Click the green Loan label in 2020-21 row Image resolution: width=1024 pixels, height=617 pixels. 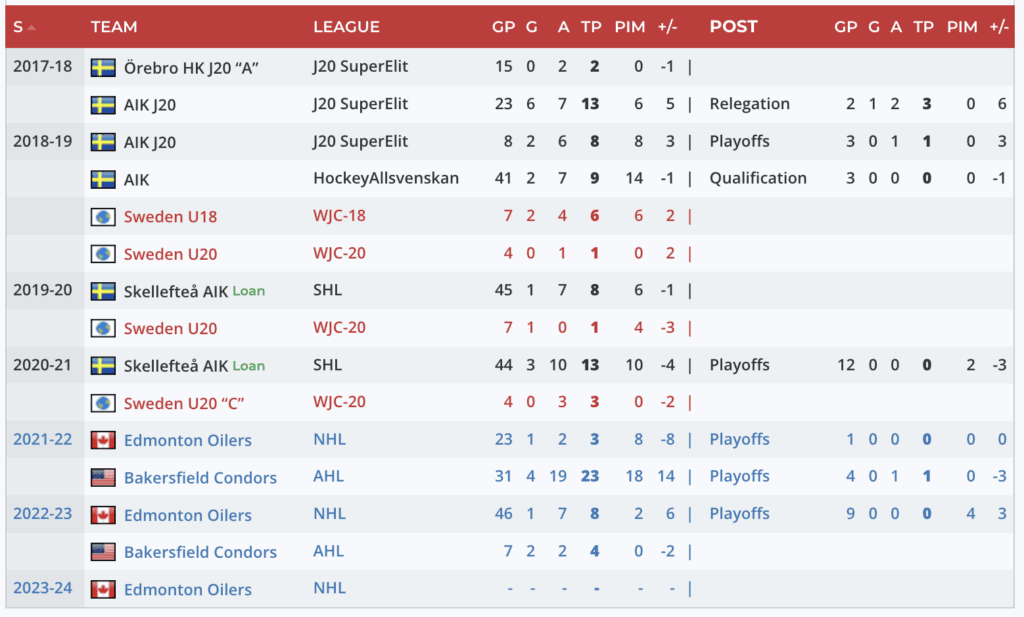249,366
